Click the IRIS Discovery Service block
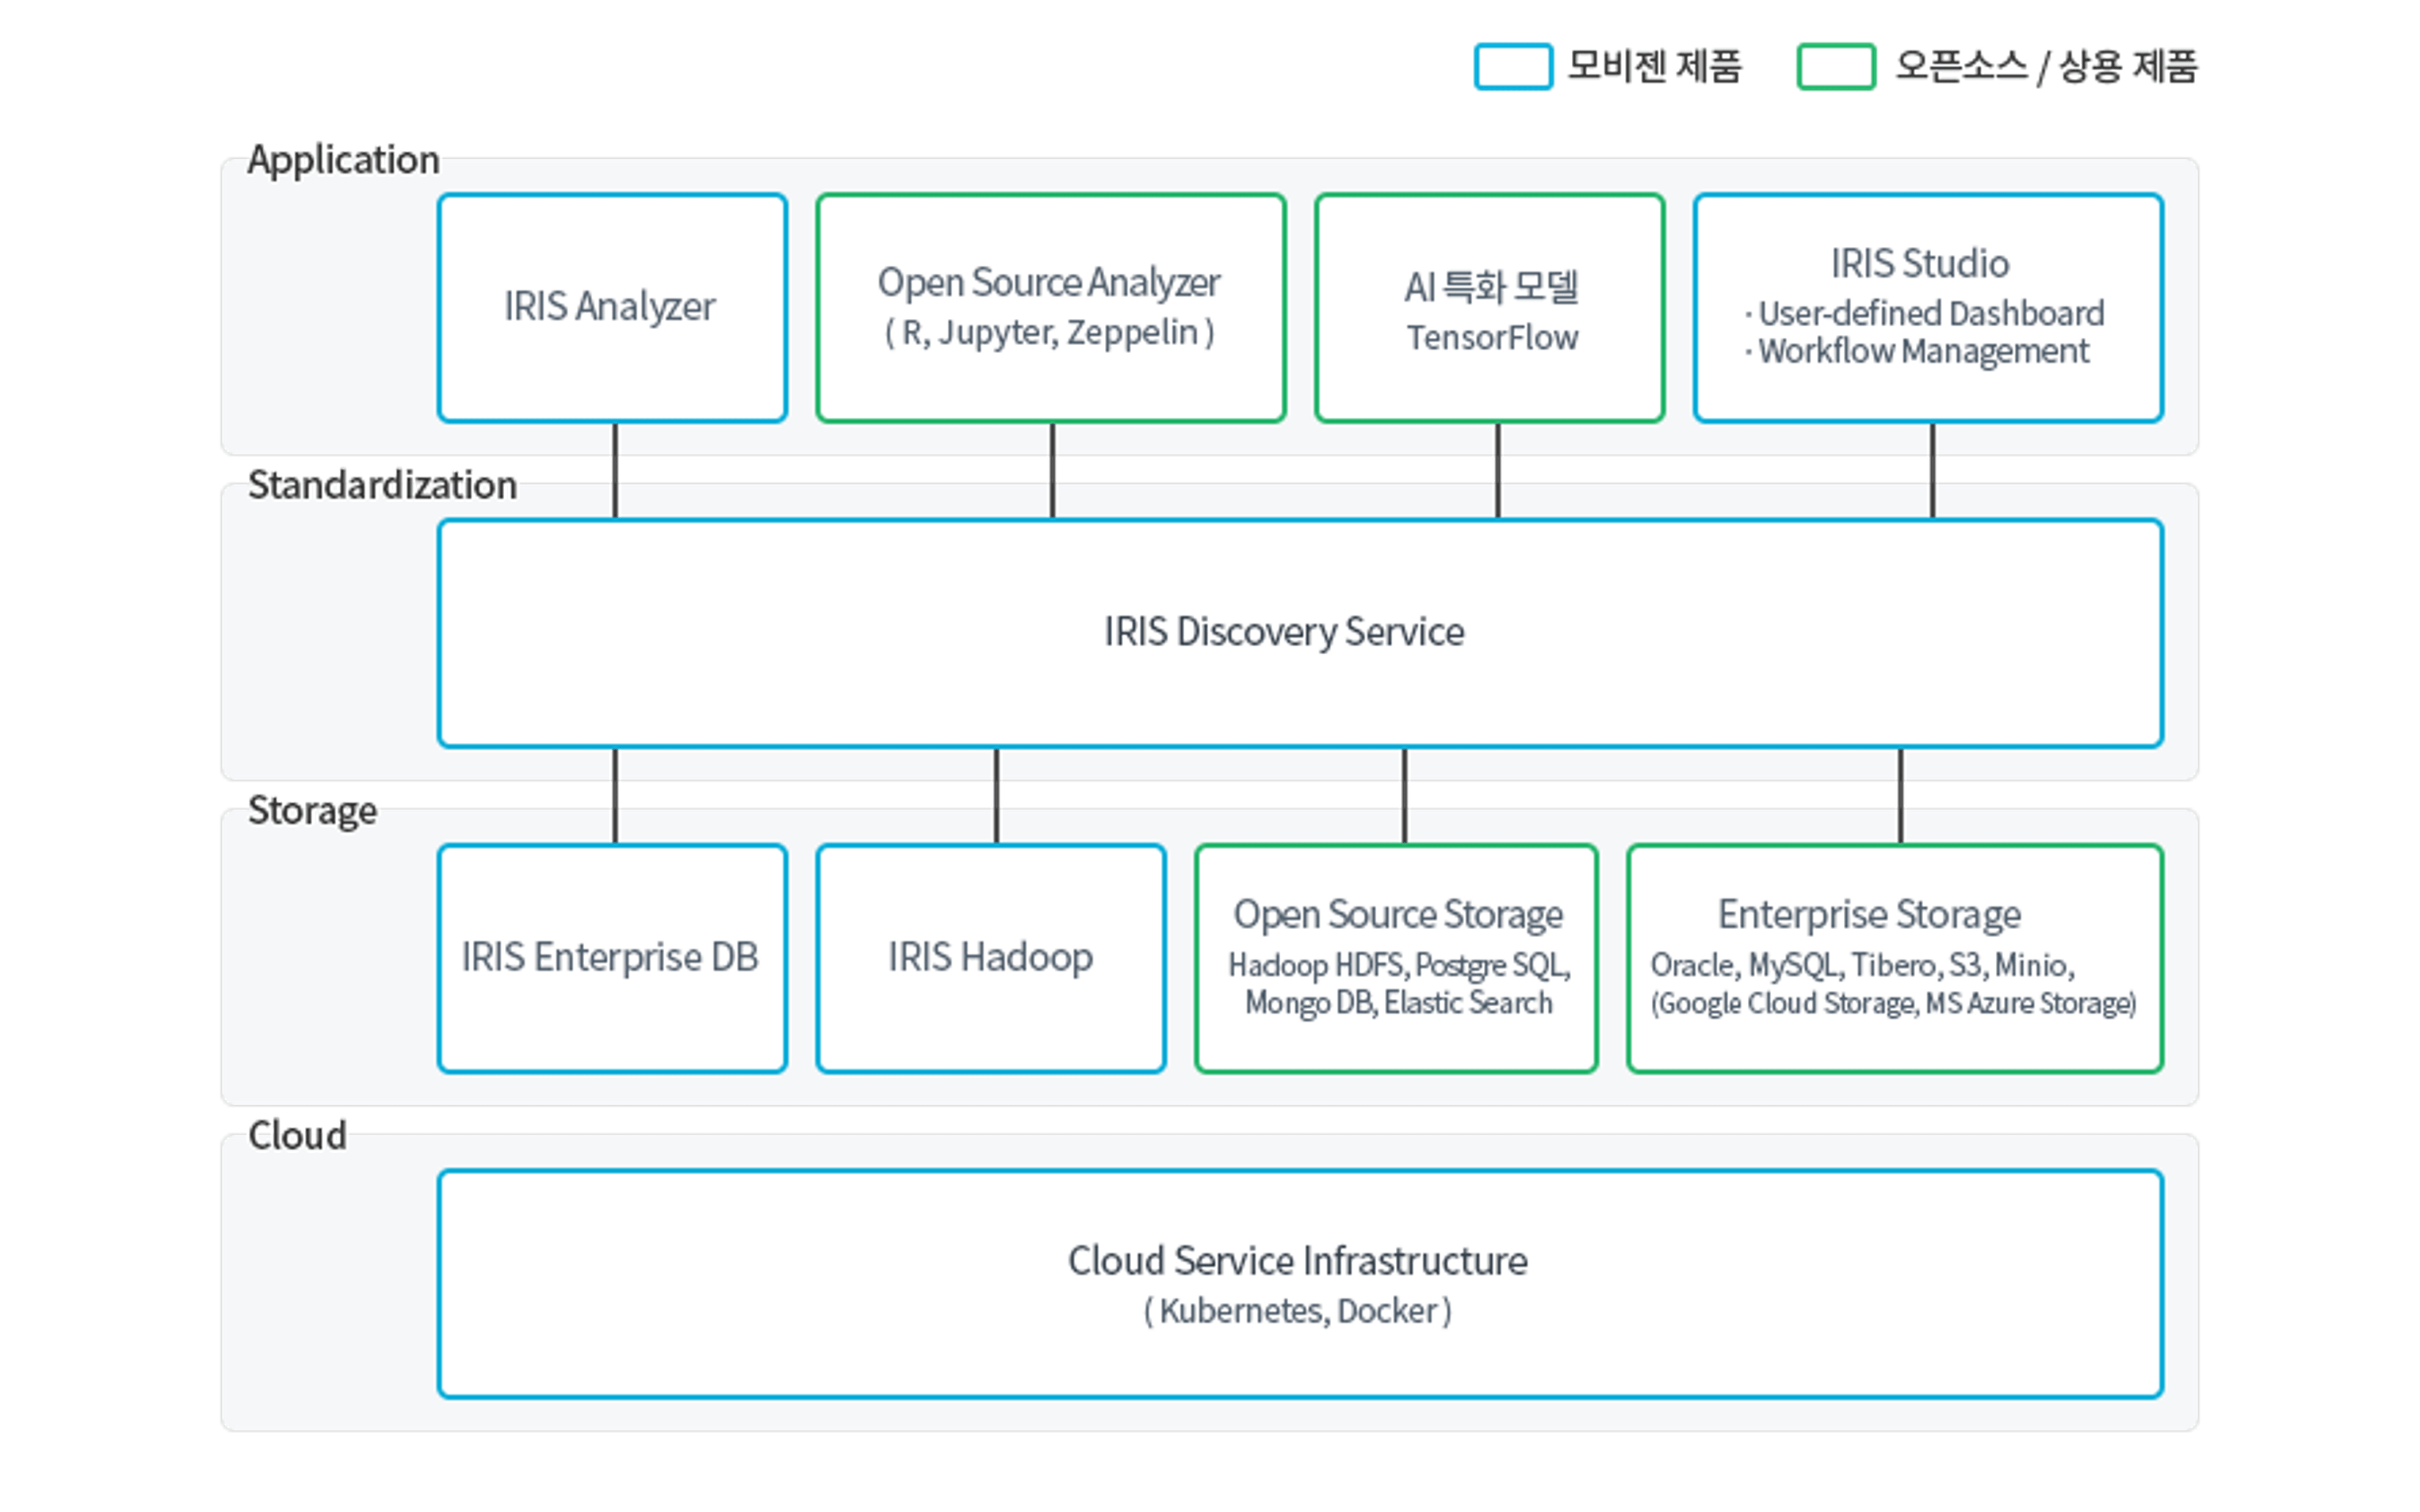2420x1512 pixels. tap(1299, 632)
